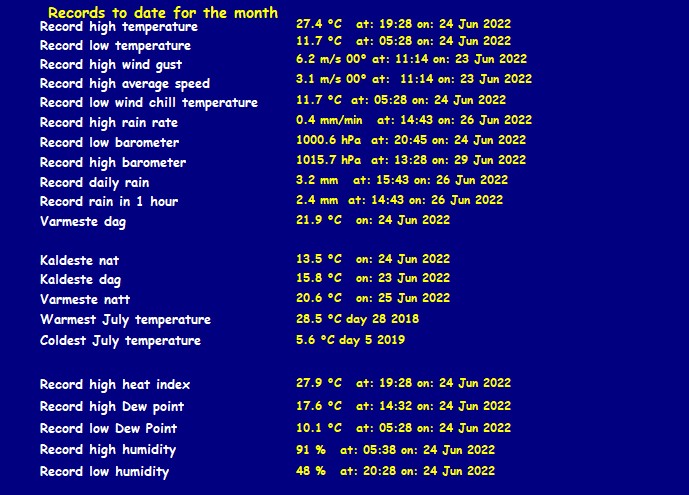Select the 'Record high heat index' label
The image size is (689, 495).
click(115, 385)
